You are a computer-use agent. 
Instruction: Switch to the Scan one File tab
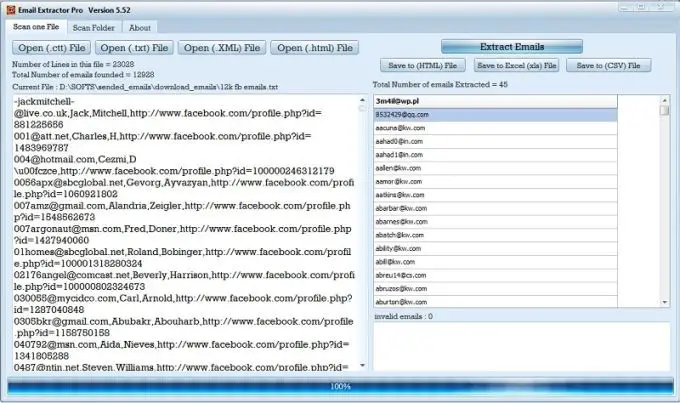click(x=36, y=27)
